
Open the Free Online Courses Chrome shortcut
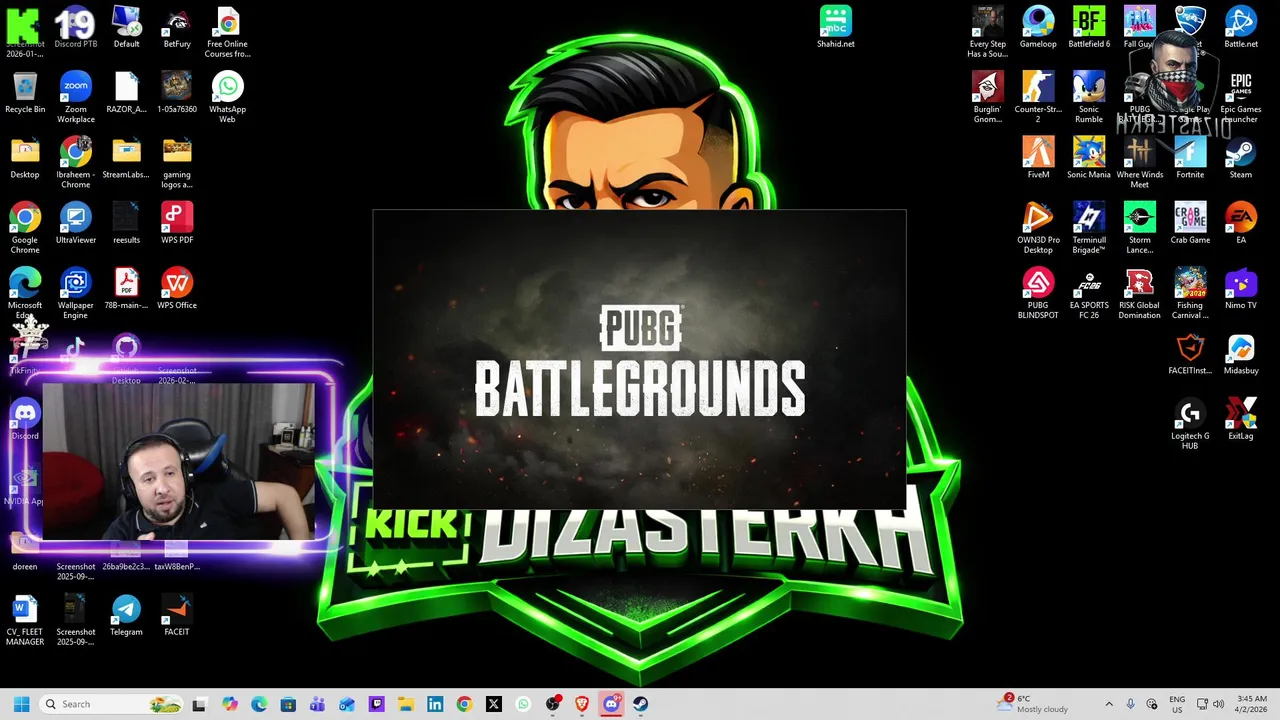tap(227, 33)
